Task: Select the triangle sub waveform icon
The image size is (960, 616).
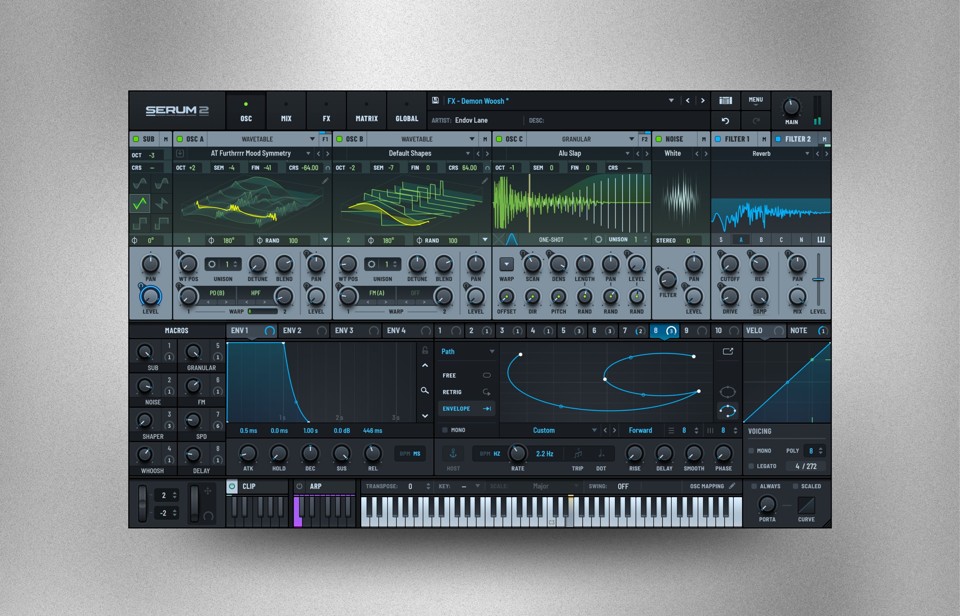Action: point(140,203)
